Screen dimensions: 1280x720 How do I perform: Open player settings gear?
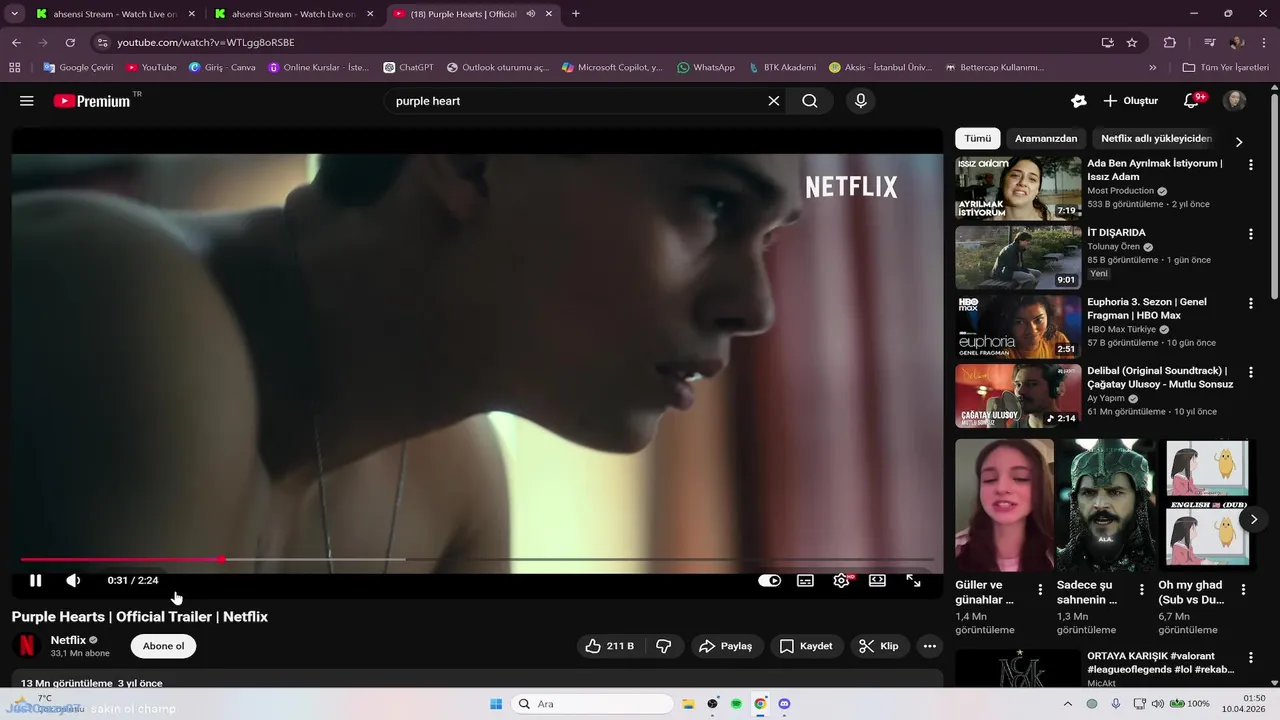click(841, 580)
